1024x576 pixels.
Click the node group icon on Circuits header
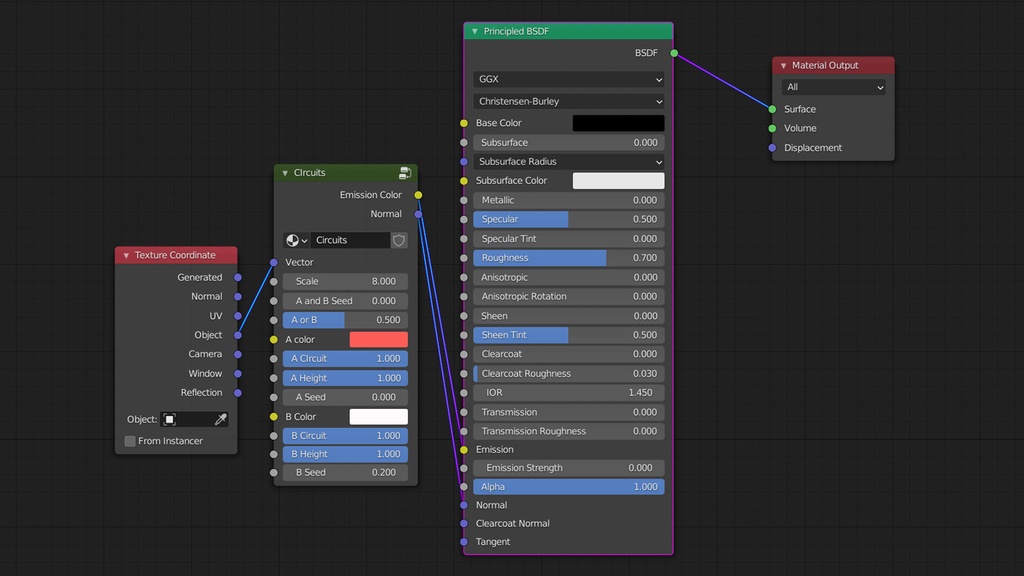tap(405, 172)
